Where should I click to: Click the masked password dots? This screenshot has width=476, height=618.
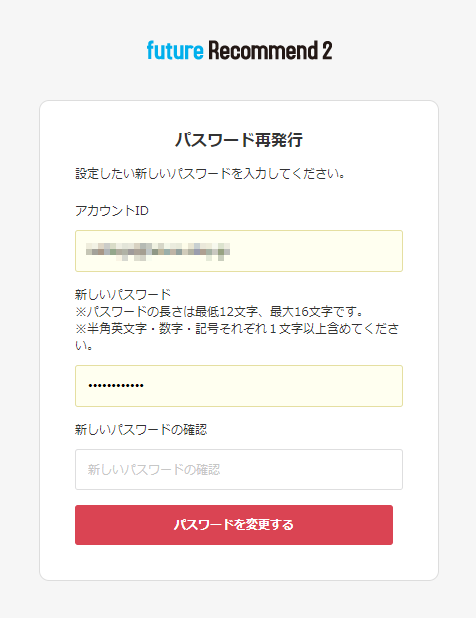pyautogui.click(x=116, y=385)
